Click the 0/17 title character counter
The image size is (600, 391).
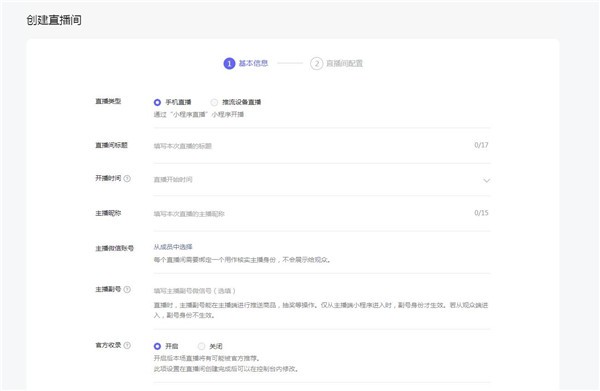point(481,145)
